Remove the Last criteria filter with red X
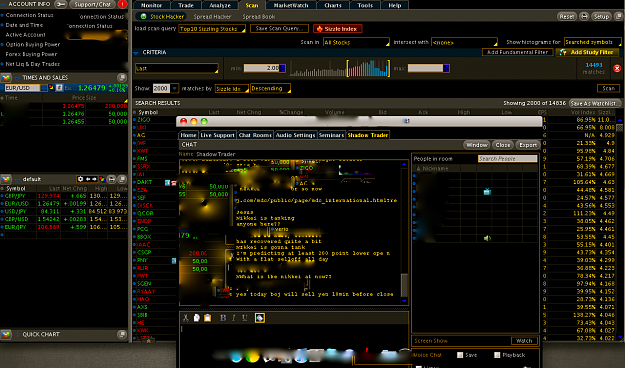This screenshot has width=625, height=368. pos(617,68)
